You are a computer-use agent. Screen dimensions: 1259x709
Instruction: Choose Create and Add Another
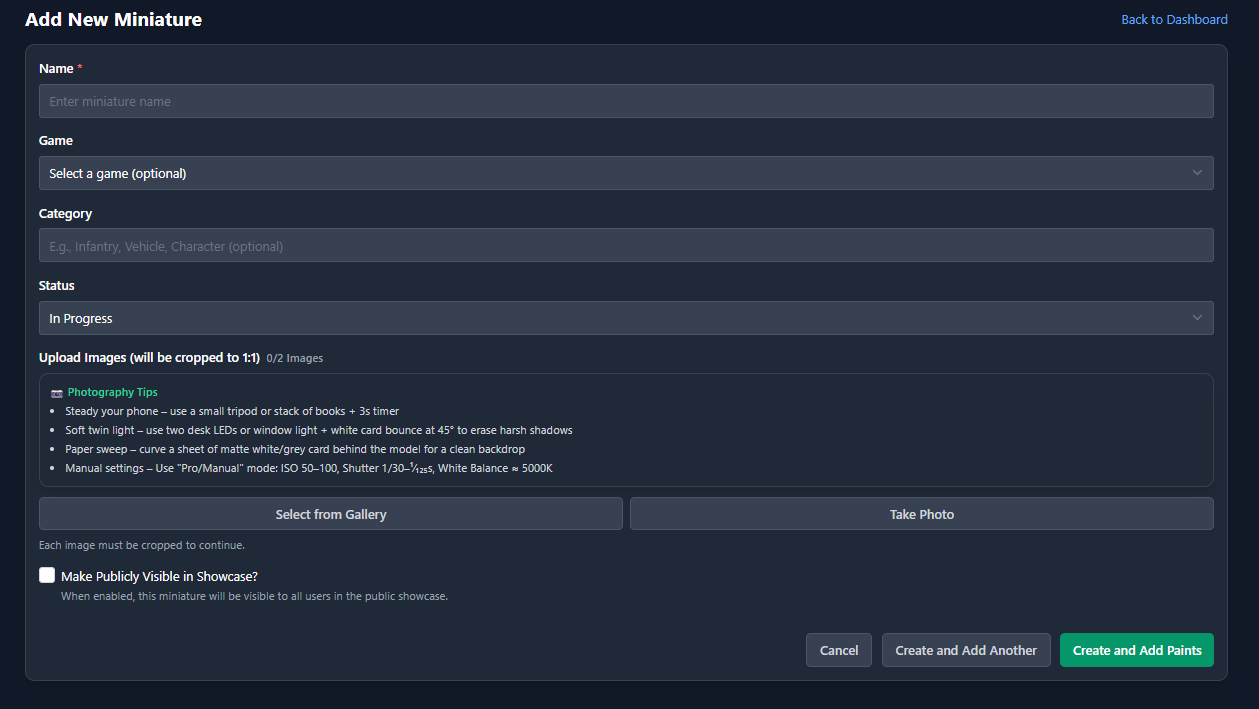[965, 650]
